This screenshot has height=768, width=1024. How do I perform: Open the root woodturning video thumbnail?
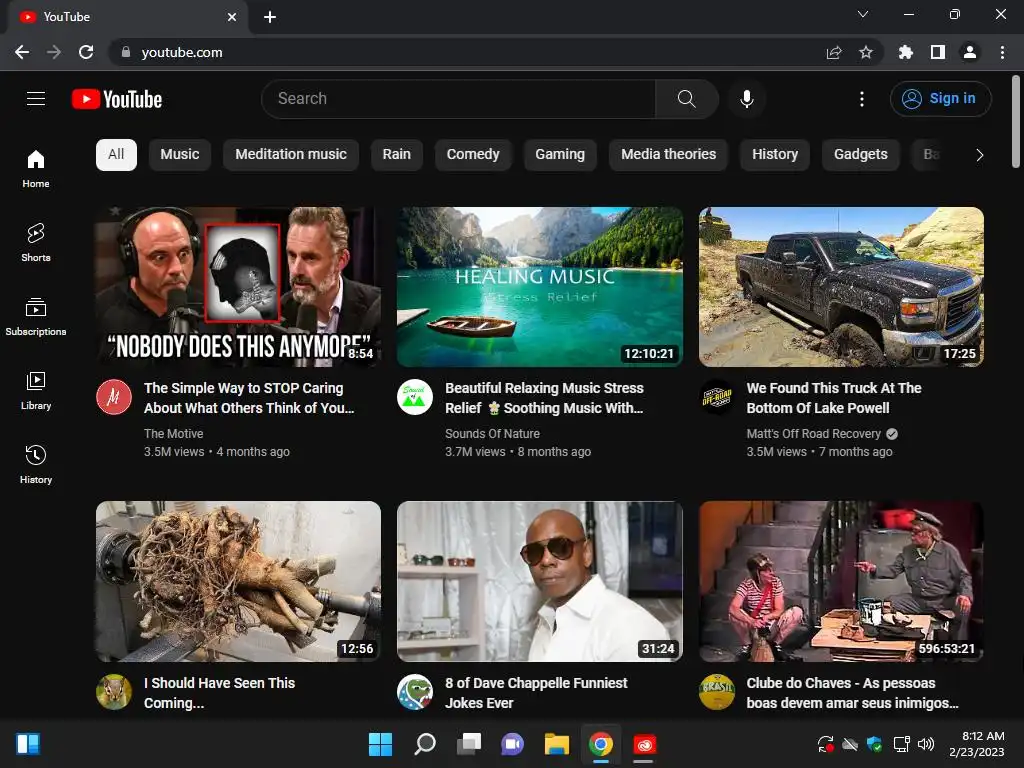[238, 581]
